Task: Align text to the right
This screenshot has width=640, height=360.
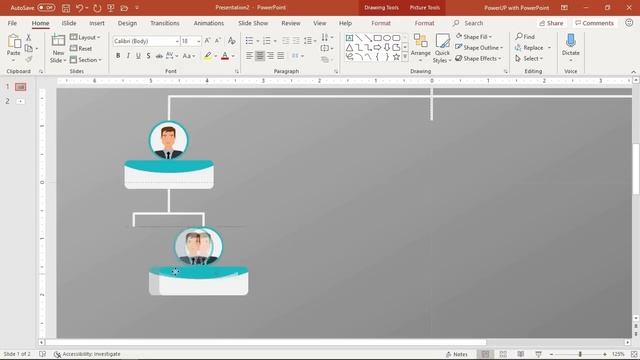Action: coord(270,56)
